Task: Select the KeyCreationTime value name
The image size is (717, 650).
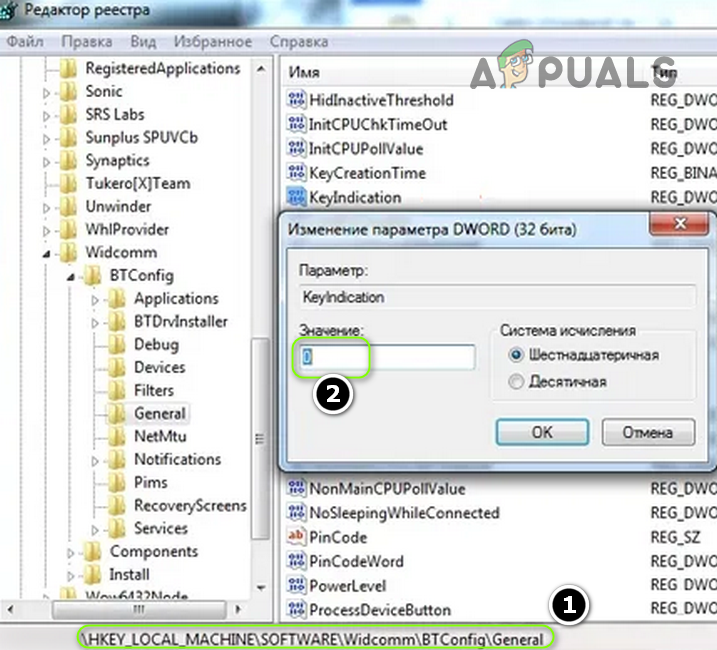Action: [367, 173]
